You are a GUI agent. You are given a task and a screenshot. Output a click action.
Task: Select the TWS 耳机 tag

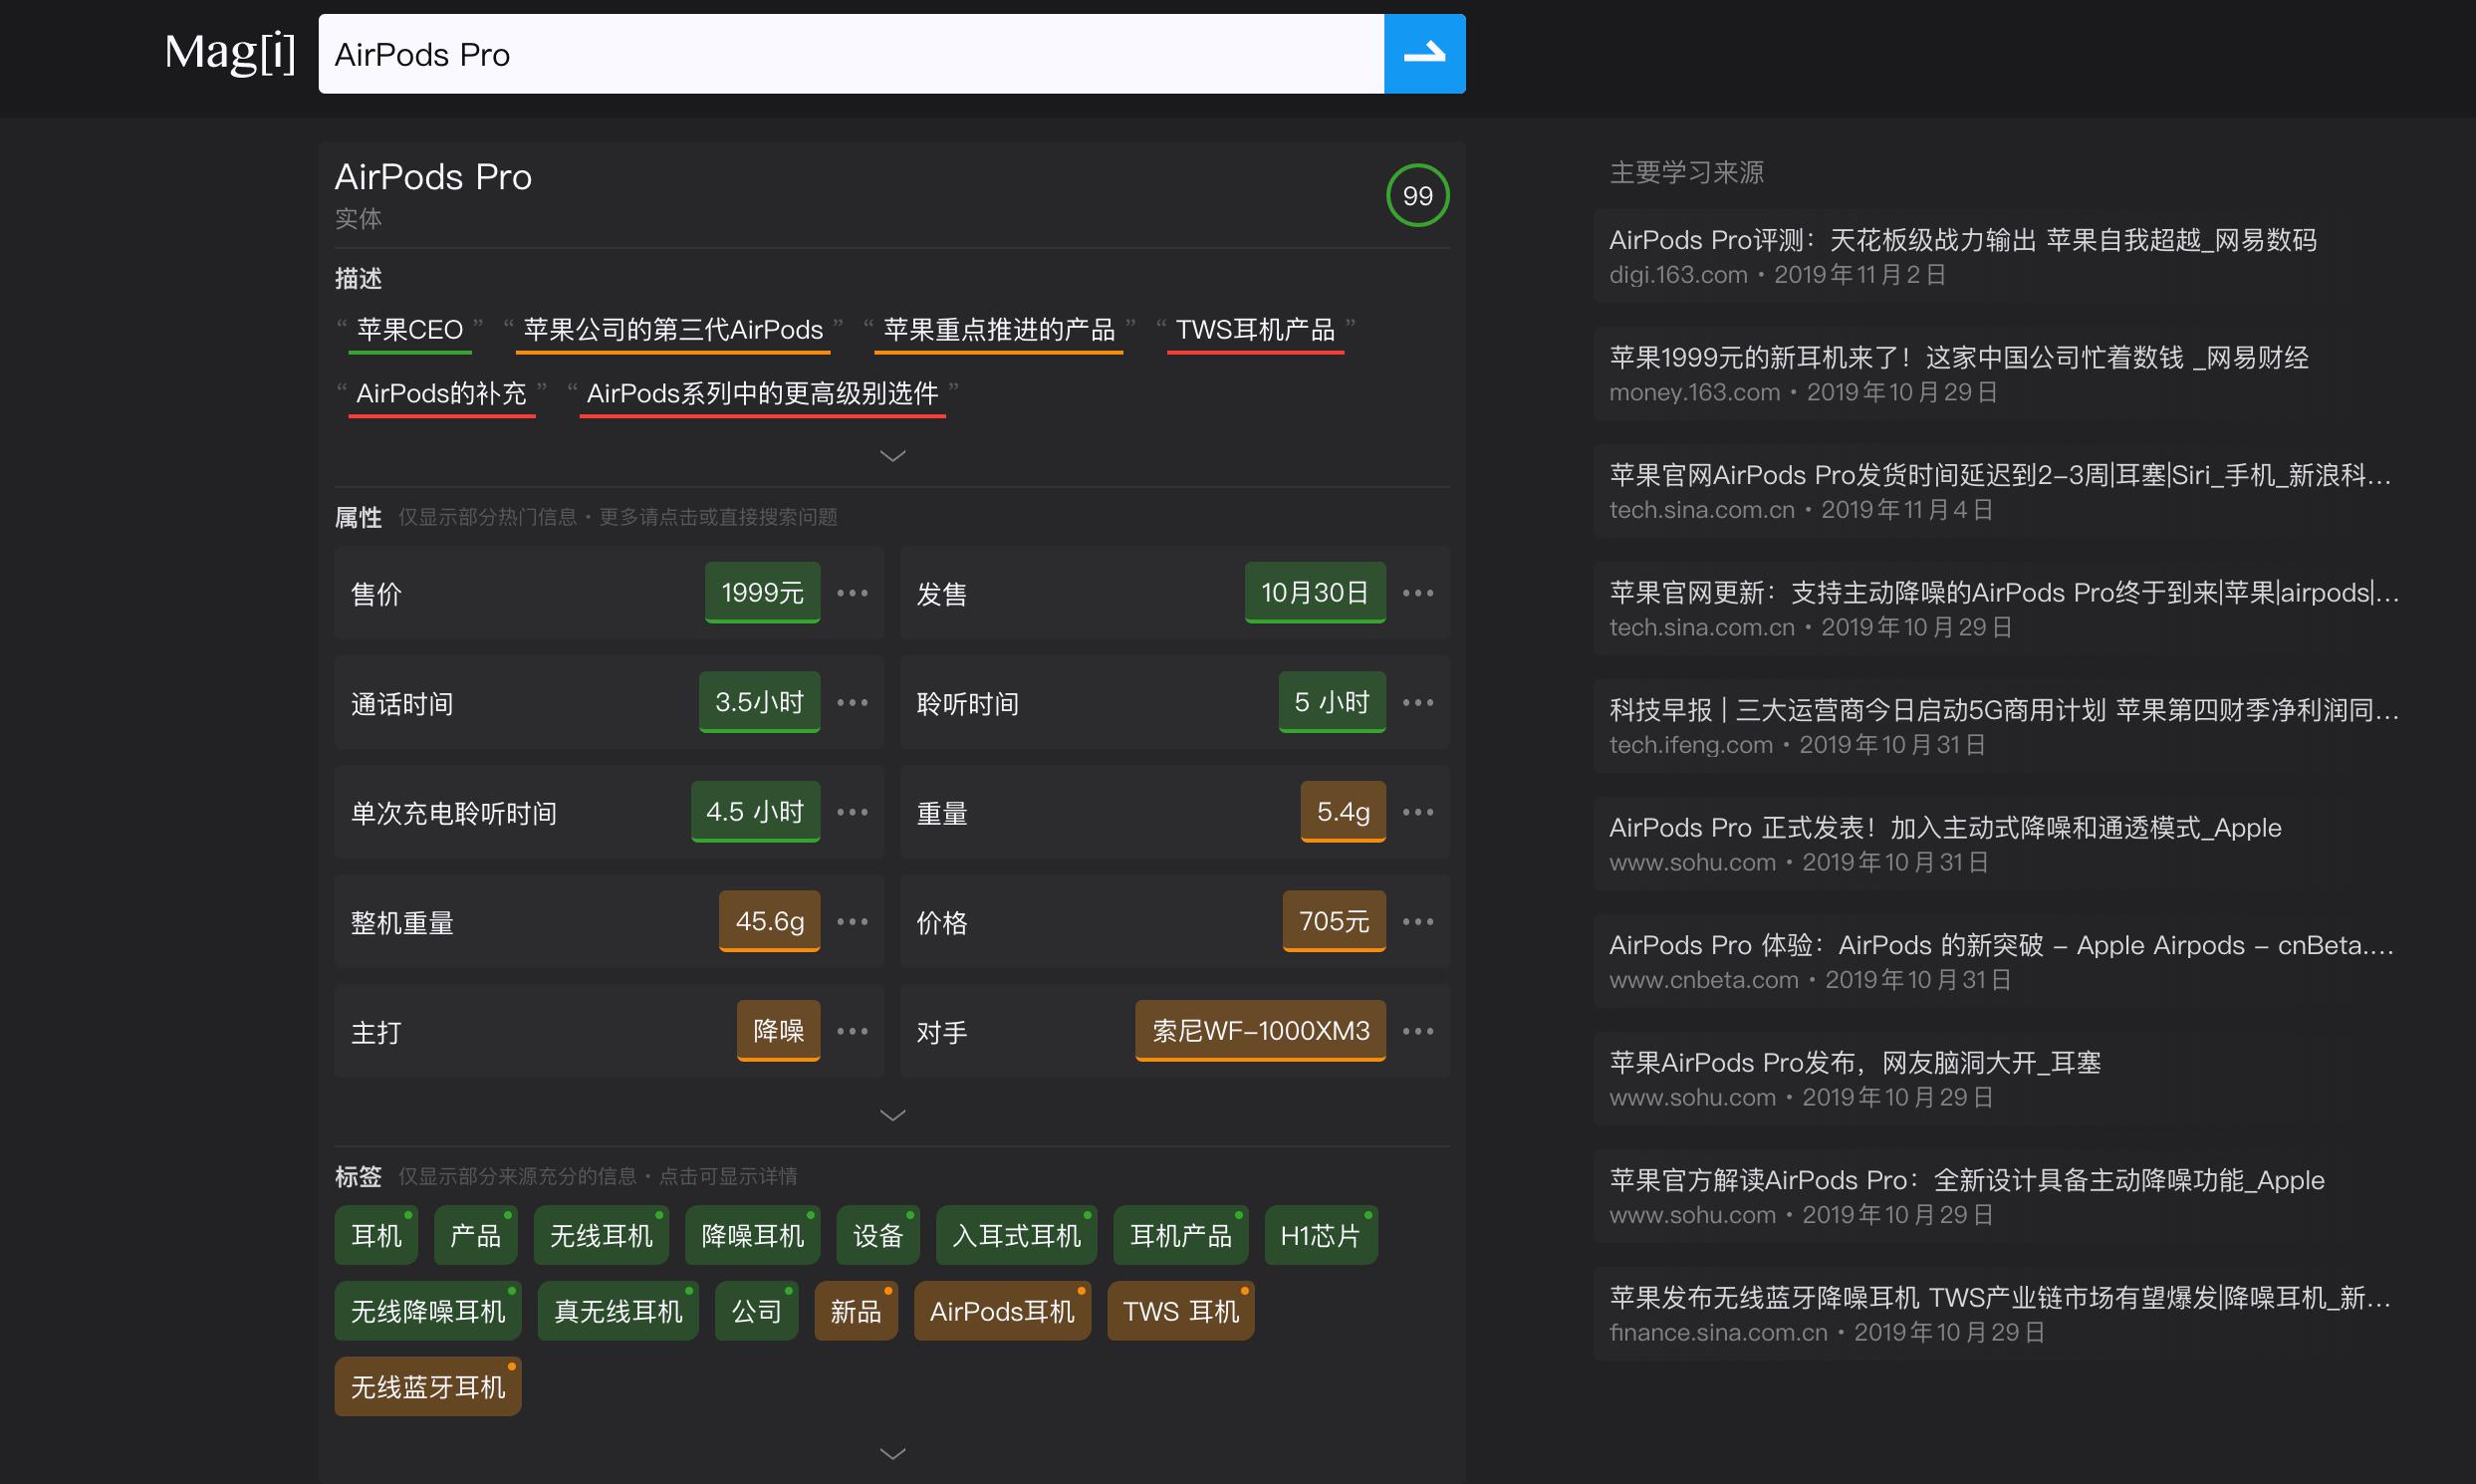click(x=1179, y=1310)
